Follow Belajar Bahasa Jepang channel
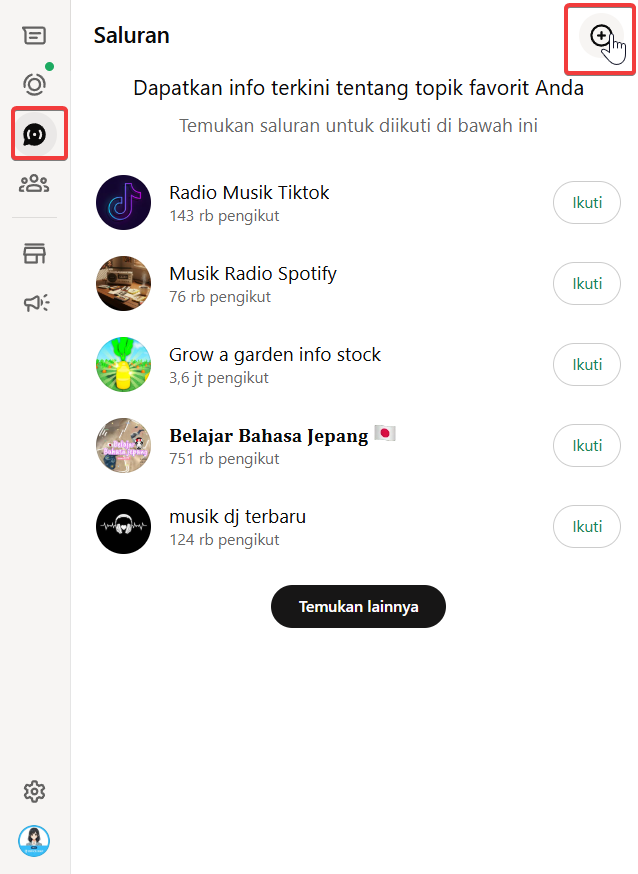The height and width of the screenshot is (874, 638). pyautogui.click(x=587, y=446)
